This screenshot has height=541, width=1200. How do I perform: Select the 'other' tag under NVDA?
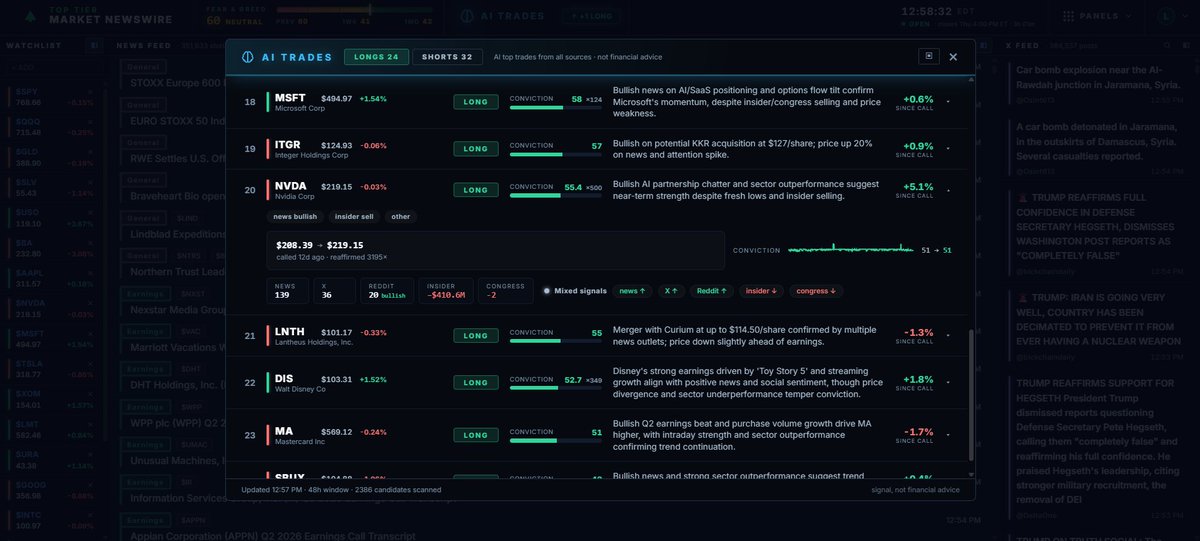[401, 216]
